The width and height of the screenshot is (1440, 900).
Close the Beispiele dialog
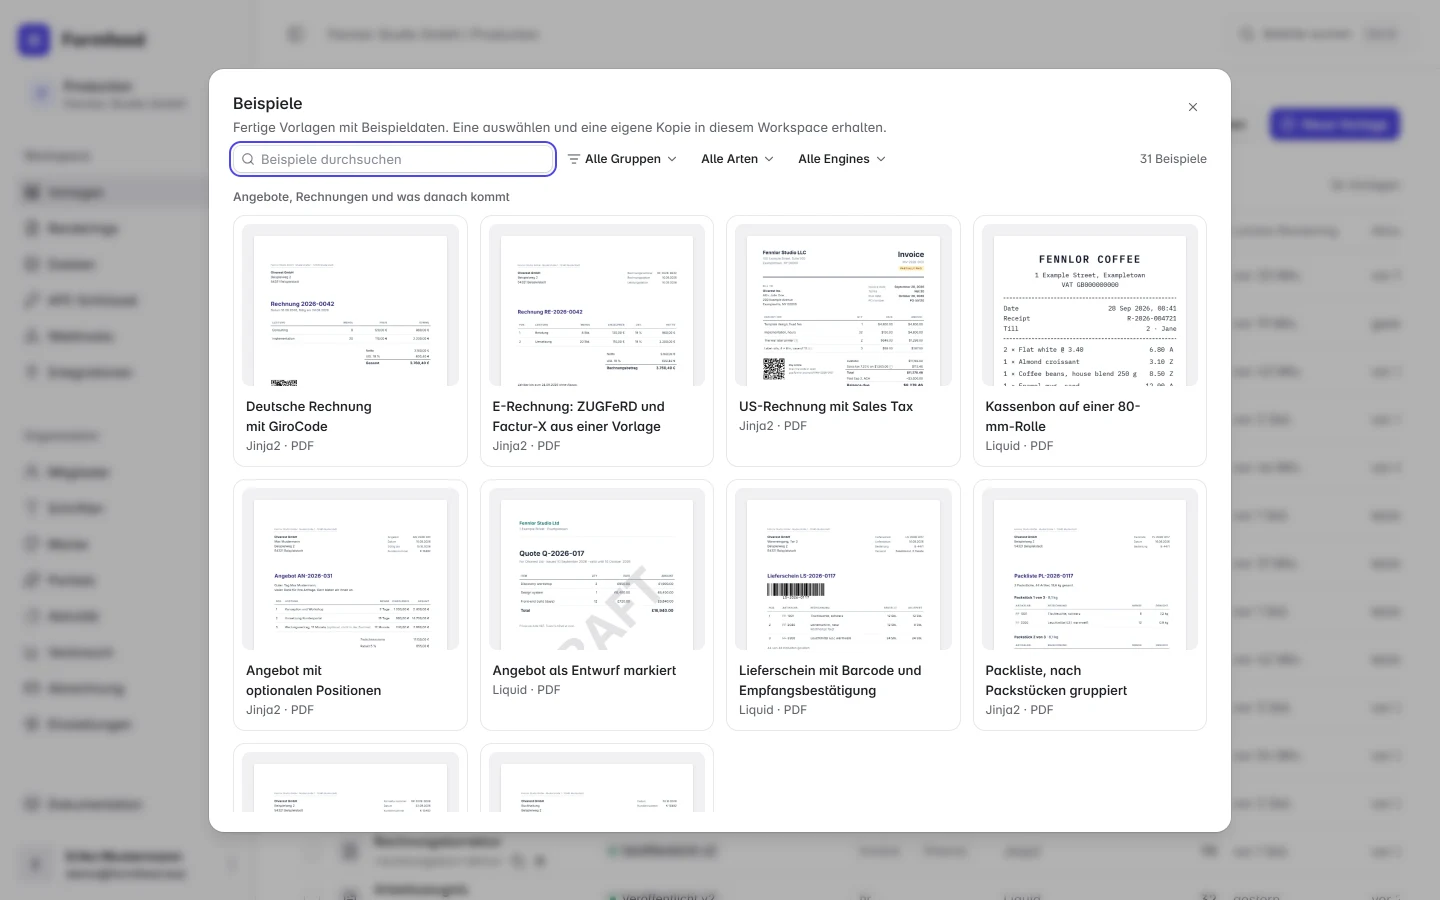click(x=1192, y=107)
